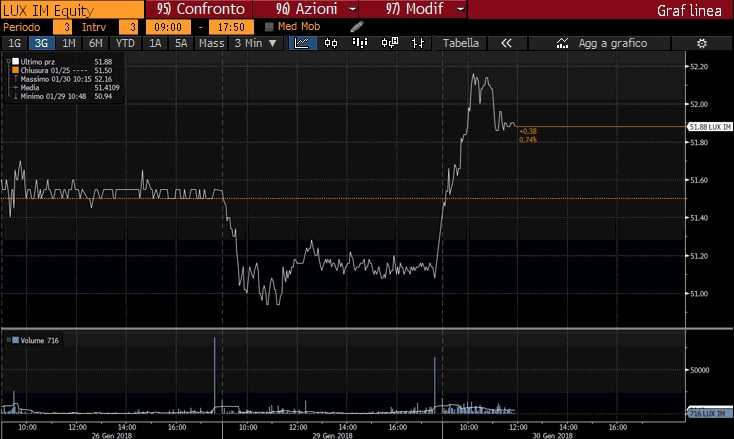
Task: Click the Chiusura orange legend swatch
Action: pyautogui.click(x=15, y=70)
